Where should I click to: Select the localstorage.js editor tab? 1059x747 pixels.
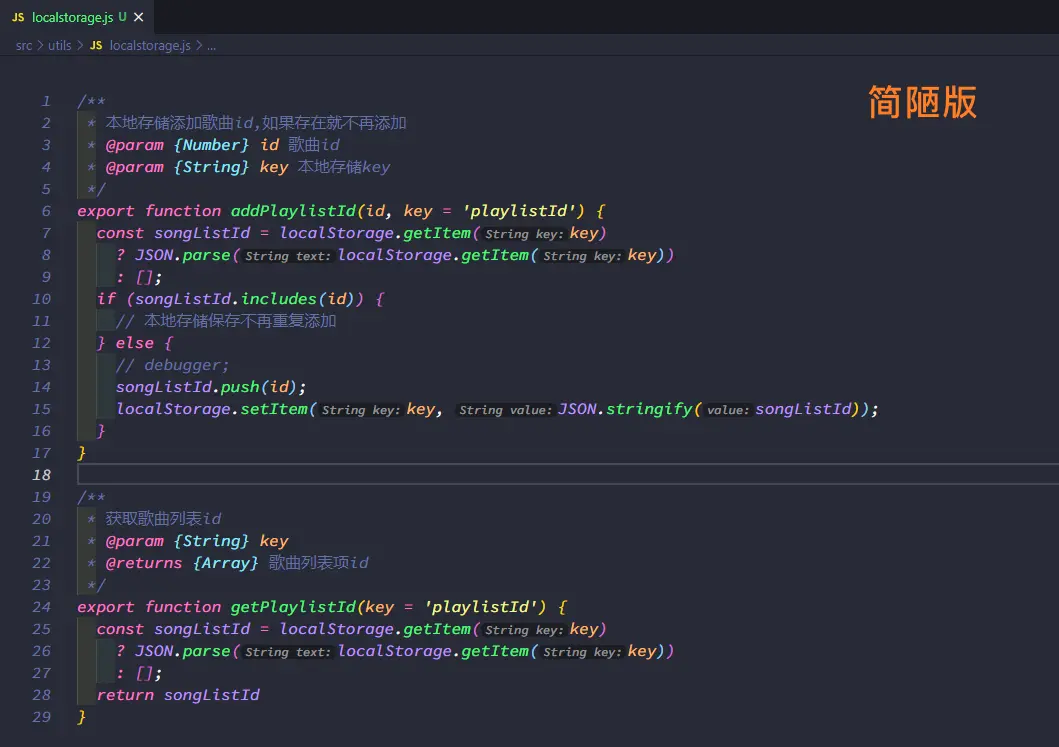click(x=73, y=17)
